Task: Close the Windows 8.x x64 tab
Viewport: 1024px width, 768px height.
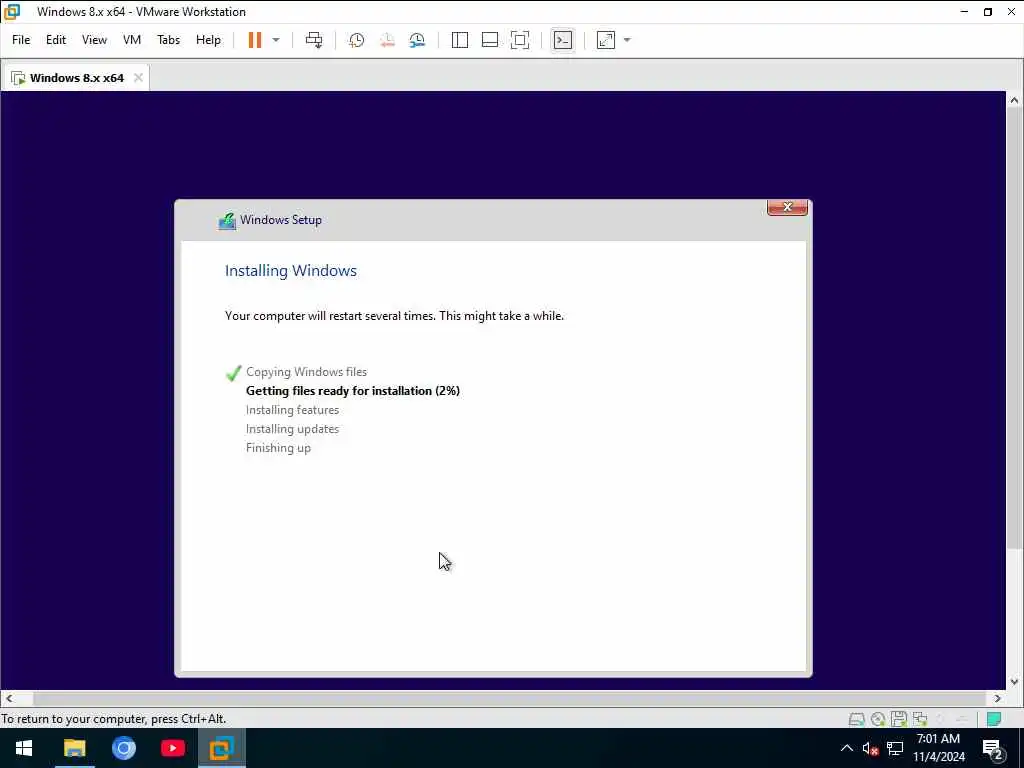Action: coord(138,78)
